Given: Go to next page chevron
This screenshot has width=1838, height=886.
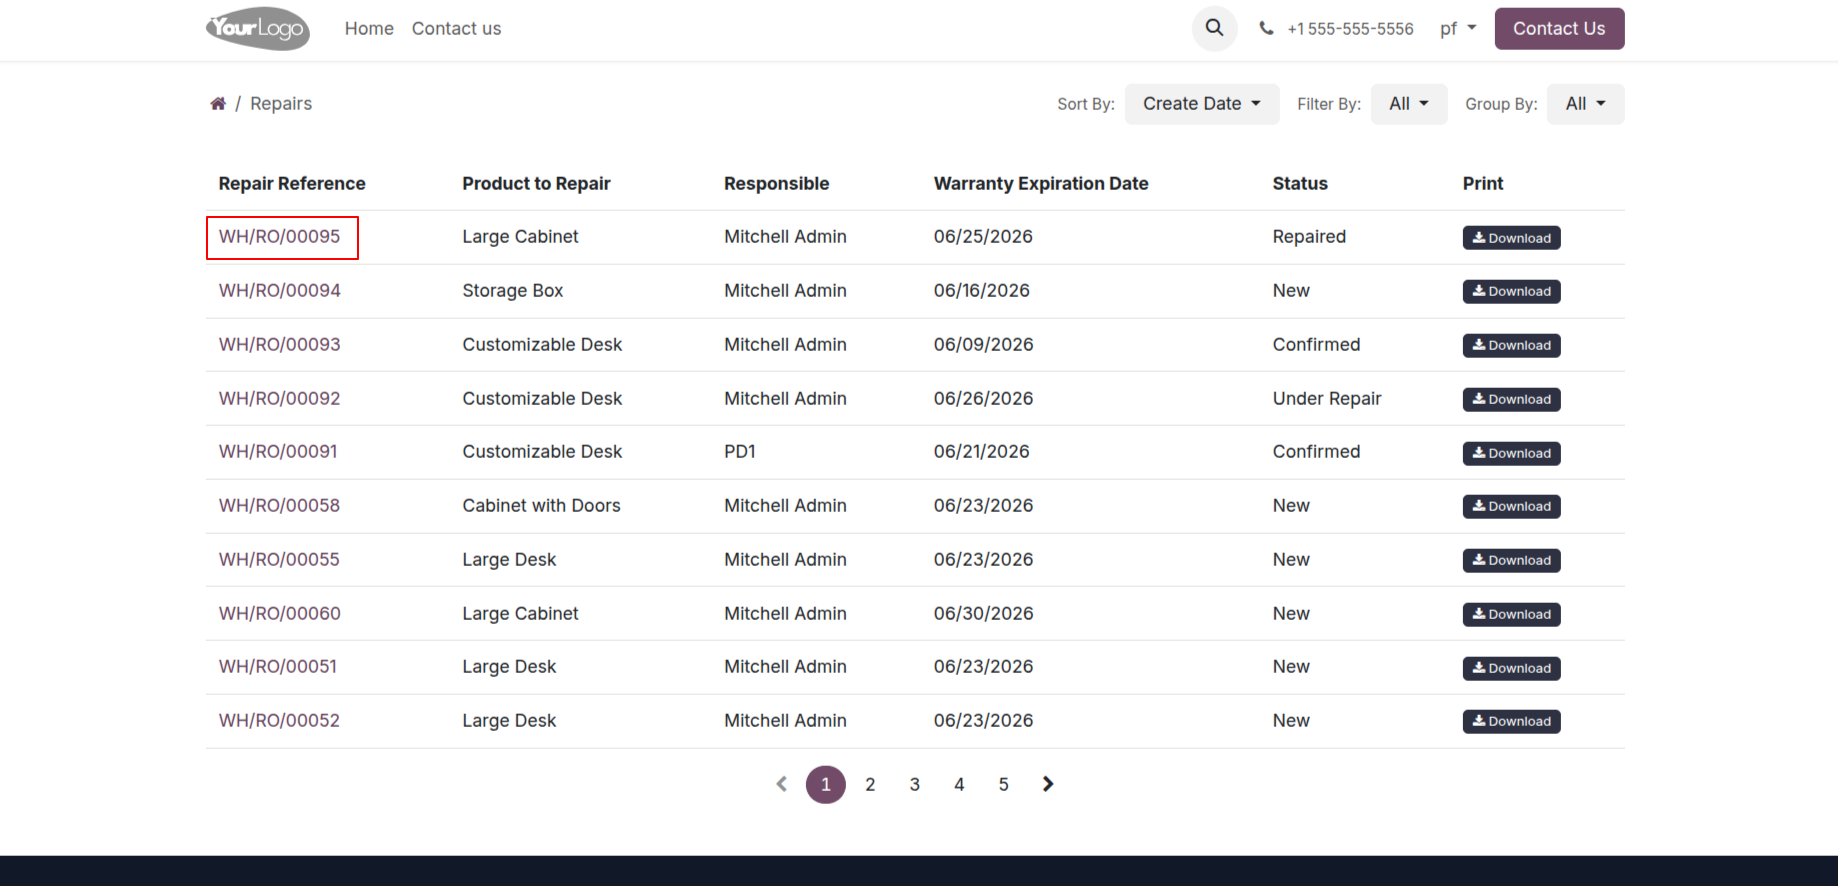Looking at the screenshot, I should click(1048, 784).
